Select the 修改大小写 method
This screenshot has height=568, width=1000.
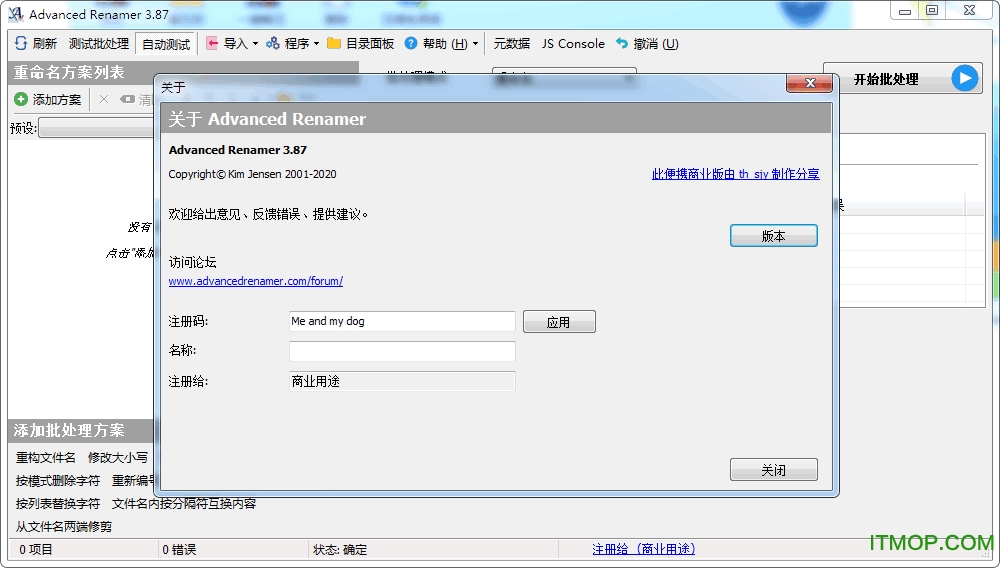pos(118,458)
